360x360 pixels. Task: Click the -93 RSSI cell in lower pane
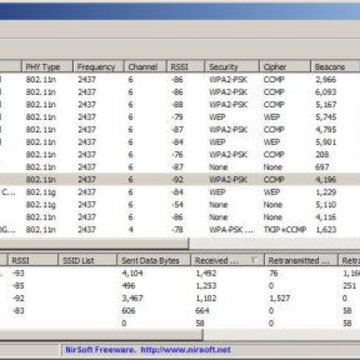pyautogui.click(x=18, y=273)
